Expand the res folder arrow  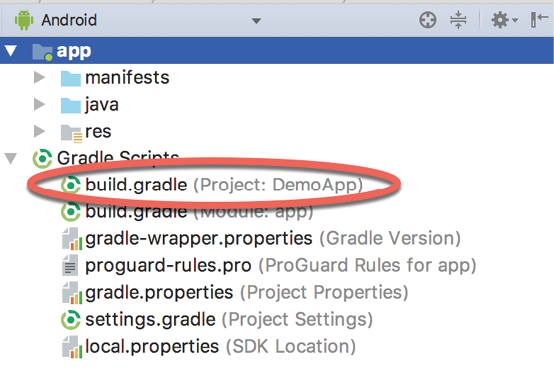coord(39,131)
